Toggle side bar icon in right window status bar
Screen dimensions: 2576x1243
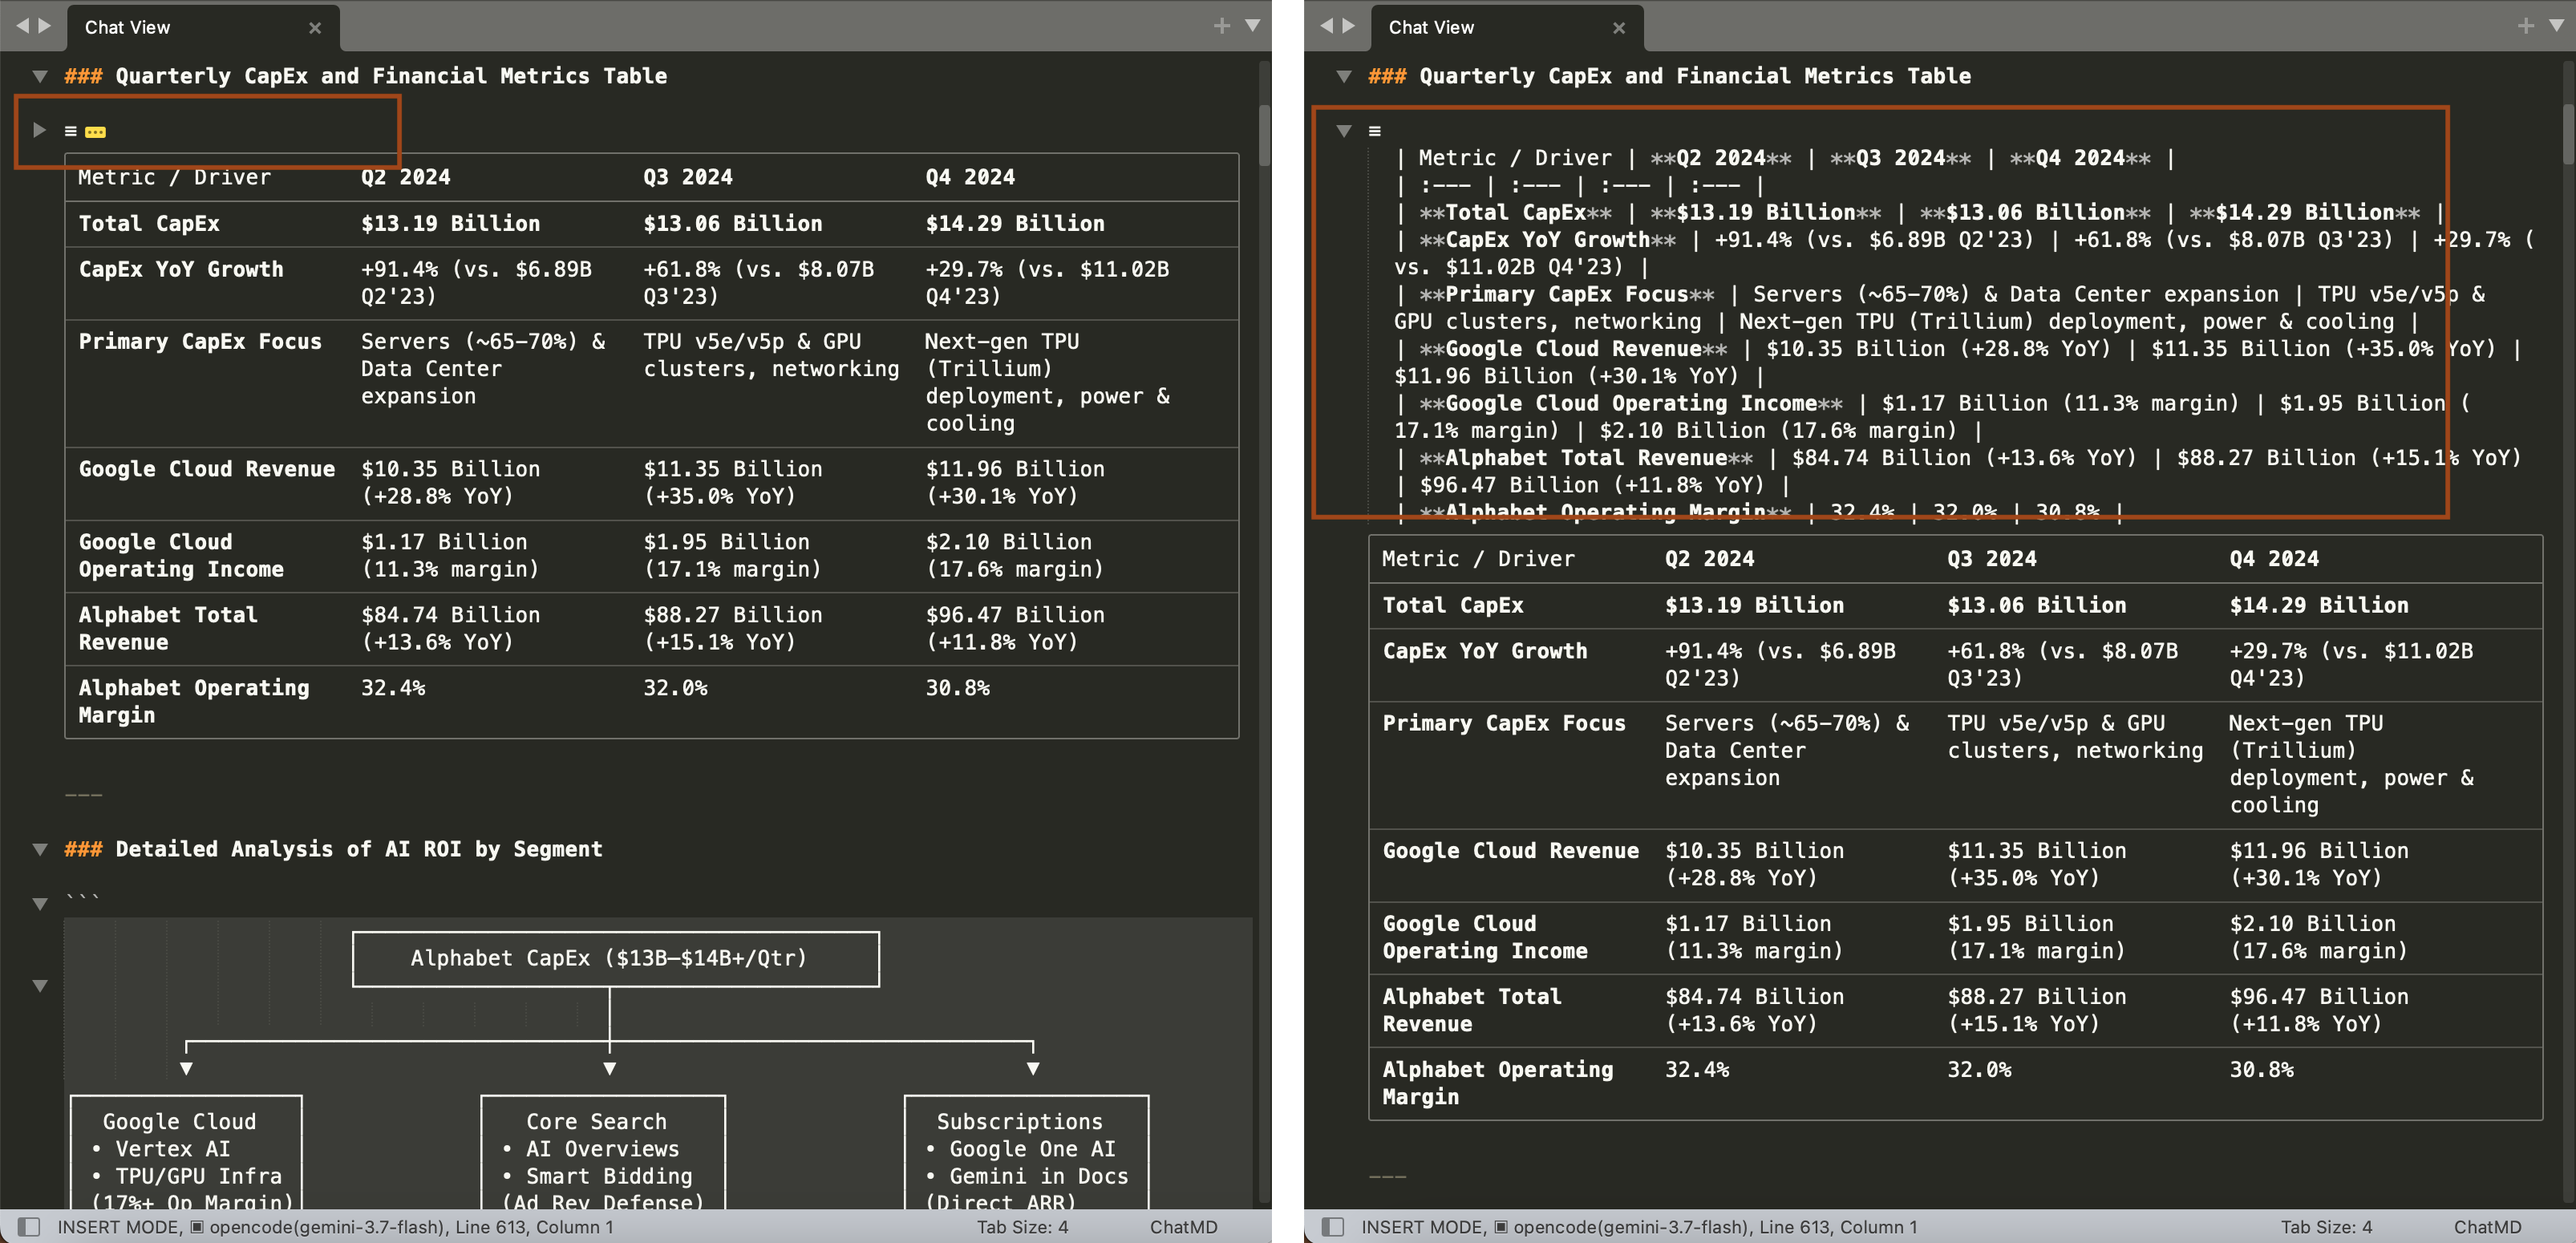[1333, 1227]
